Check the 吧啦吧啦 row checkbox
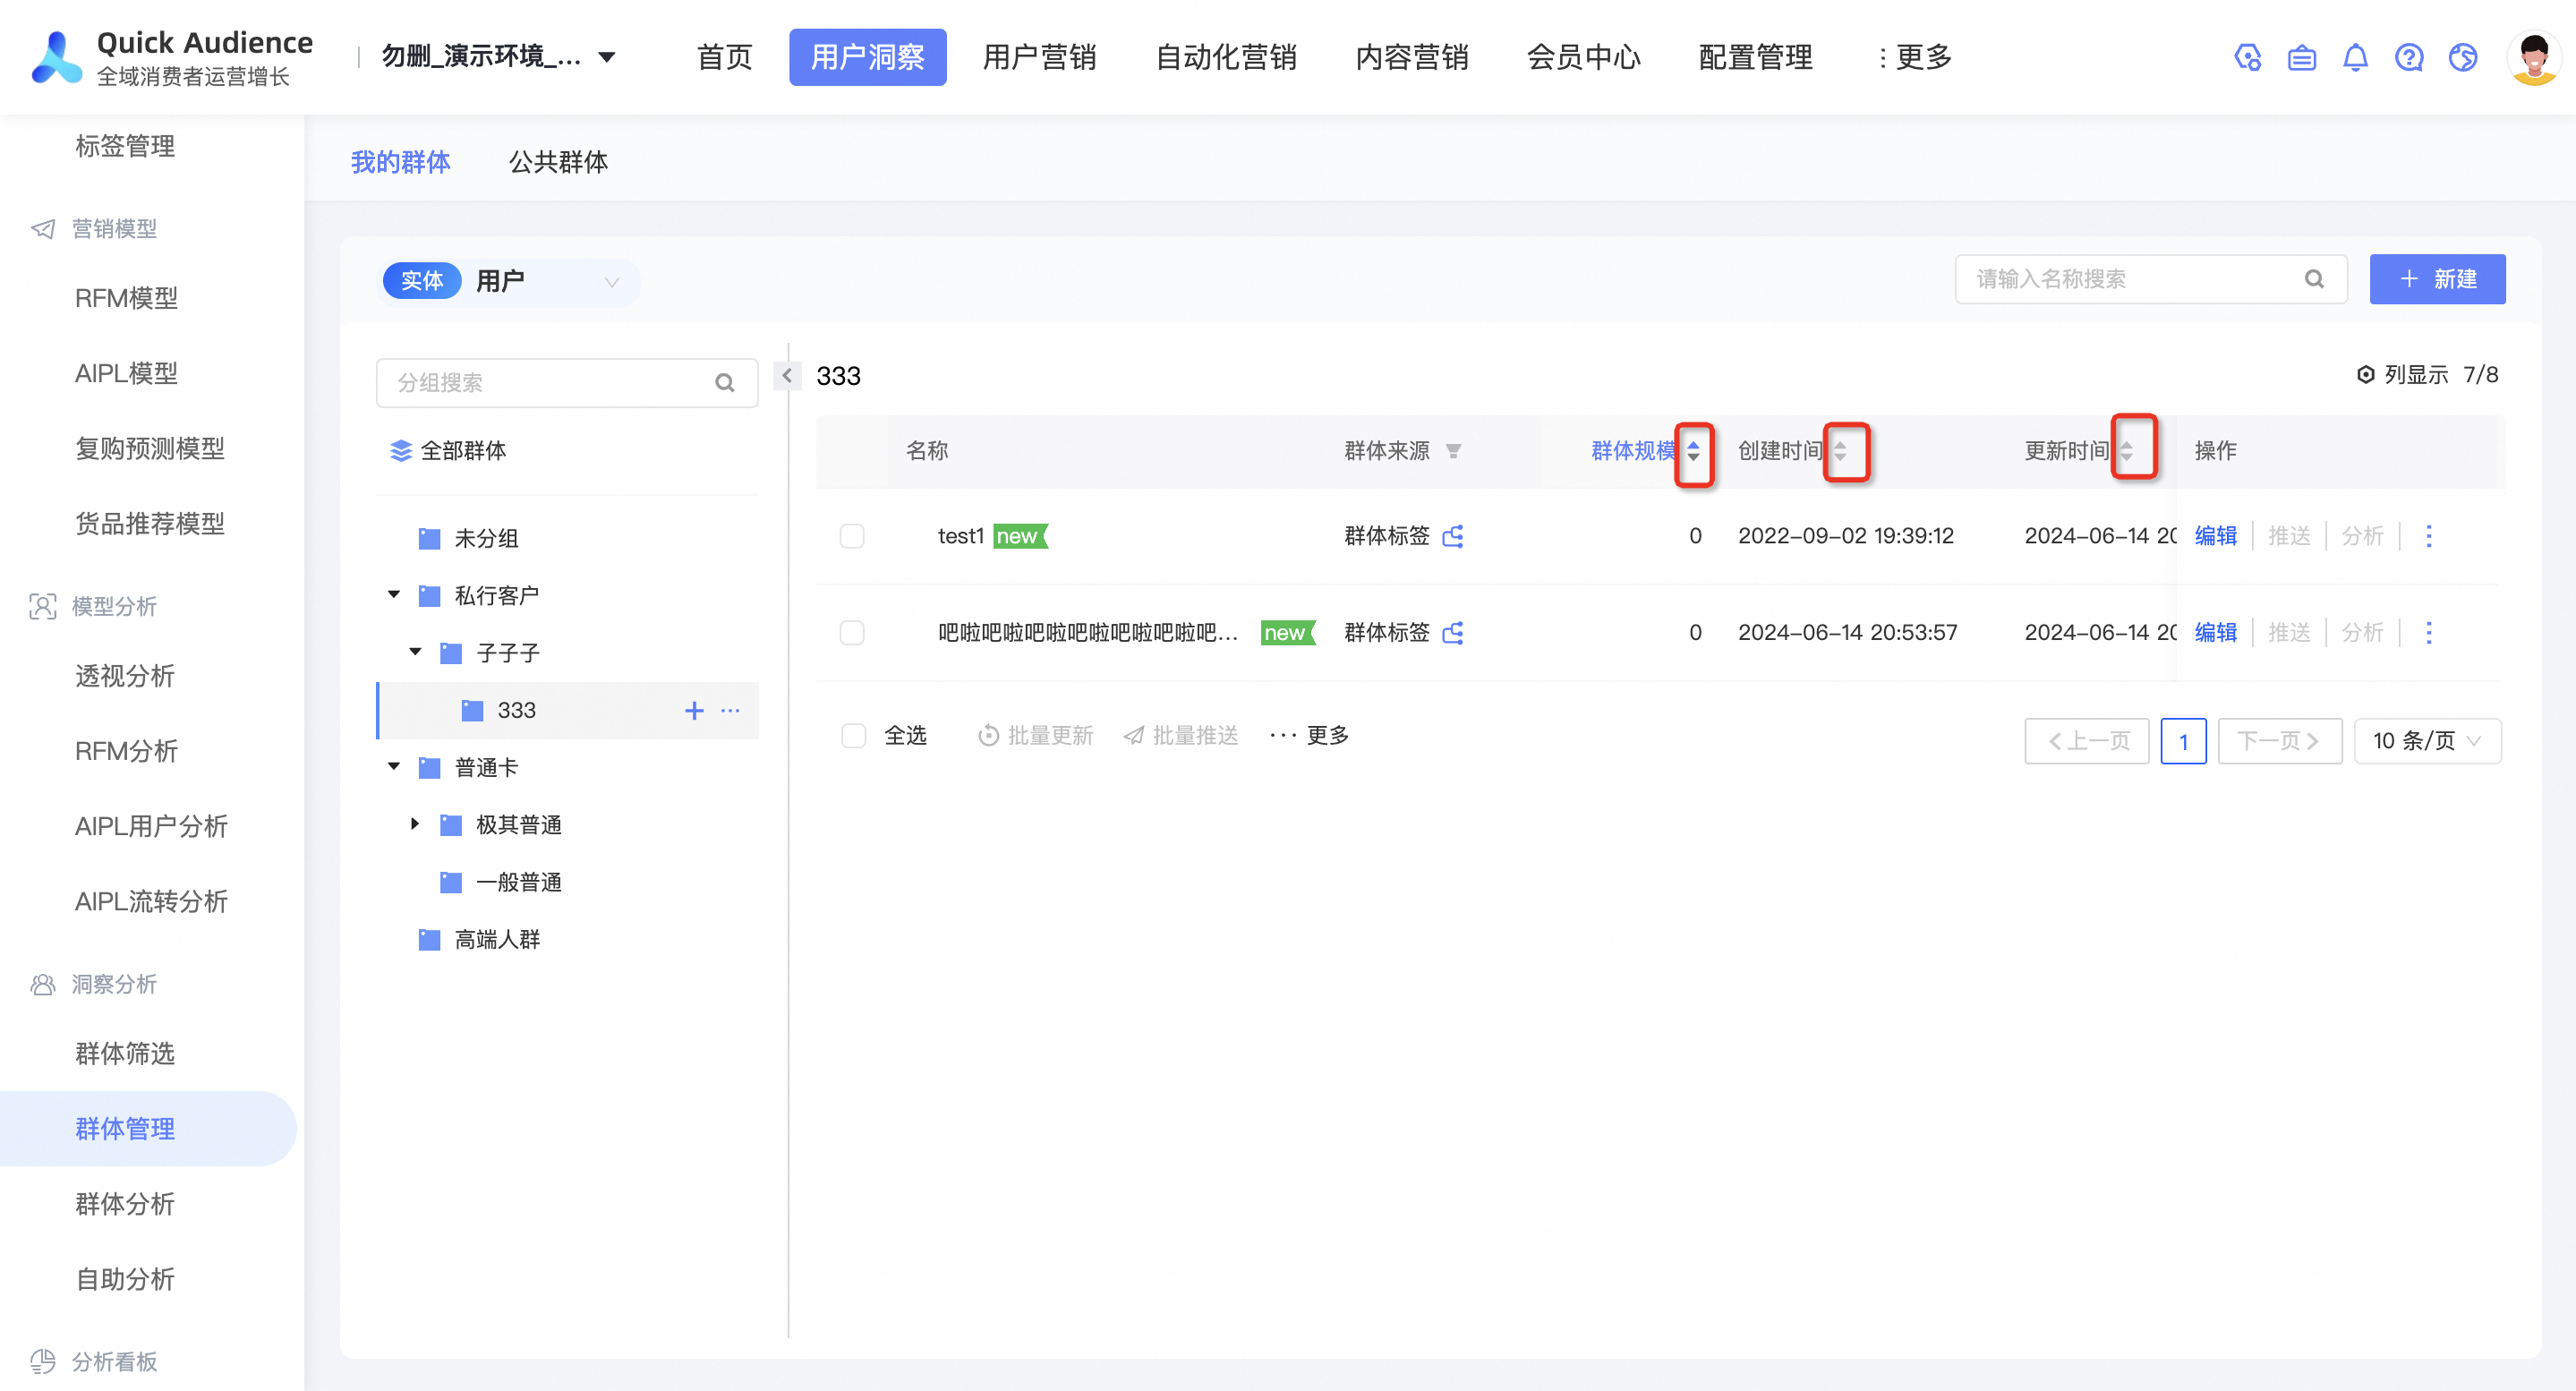Viewport: 2576px width, 1391px height. click(x=852, y=633)
